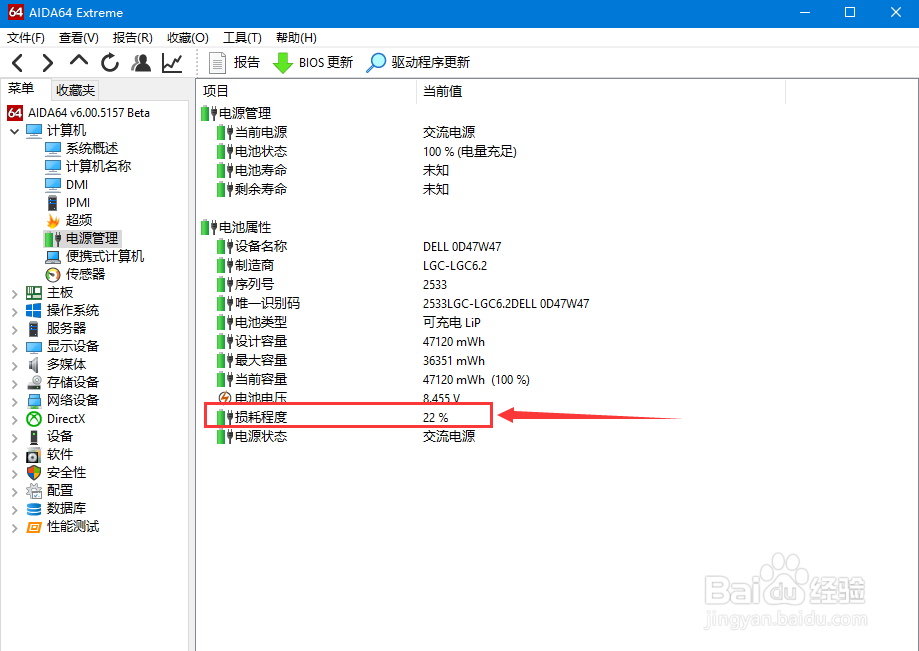Screen dimensions: 919x651
Task: Click the 安全性 shield icon
Action: 34,473
